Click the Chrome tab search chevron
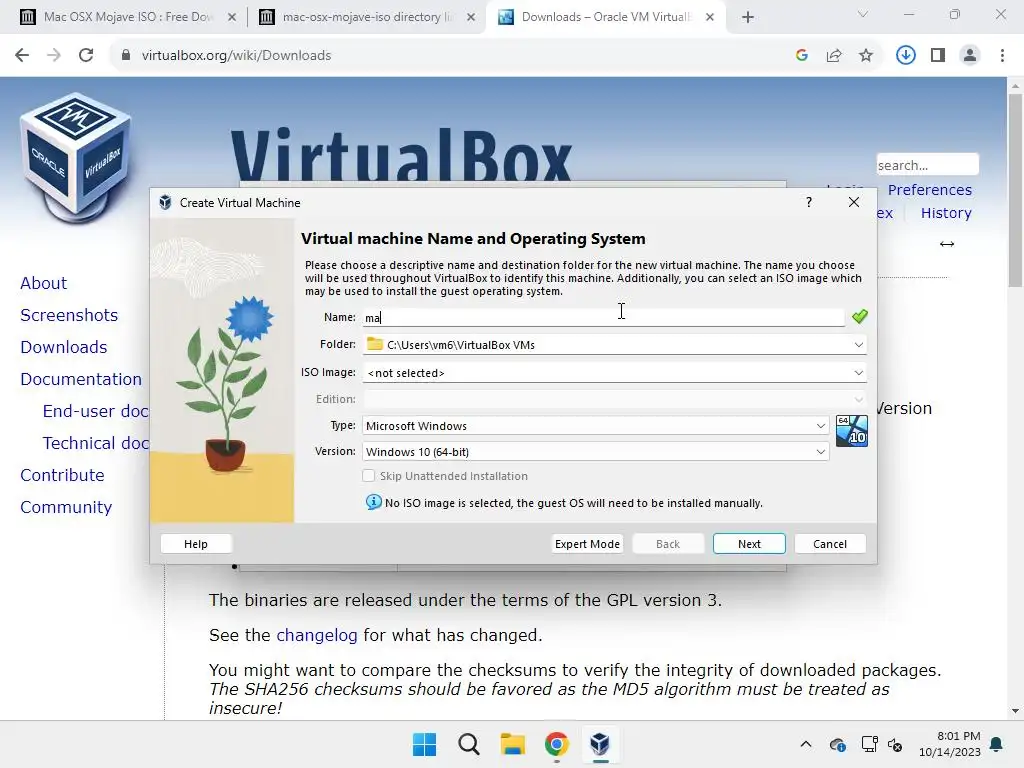The width and height of the screenshot is (1024, 768). click(863, 14)
